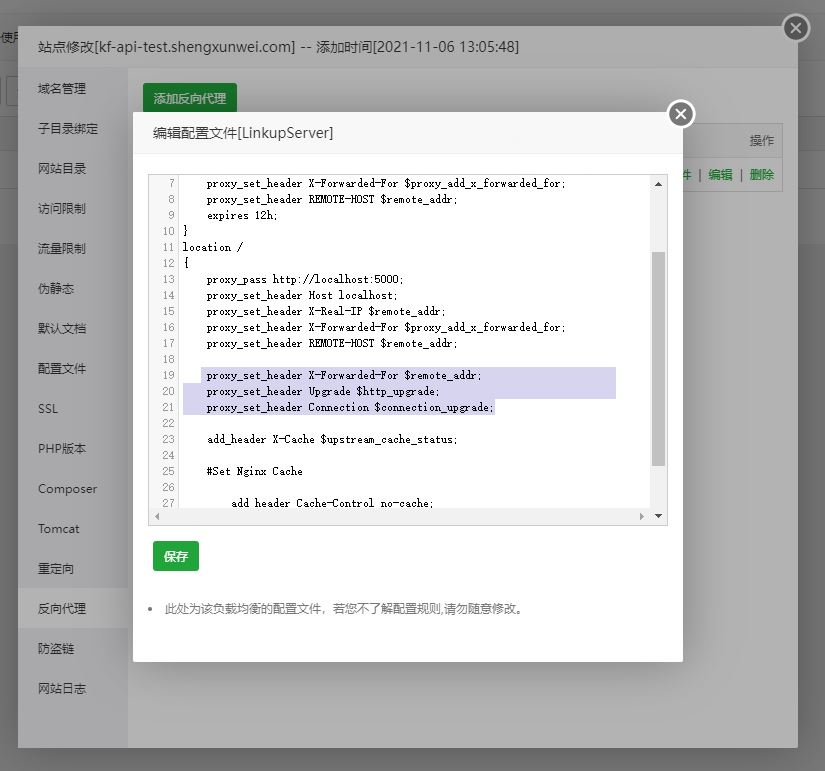
Task: Switch to PHP版本 (PHP Version) section
Action: (62, 448)
